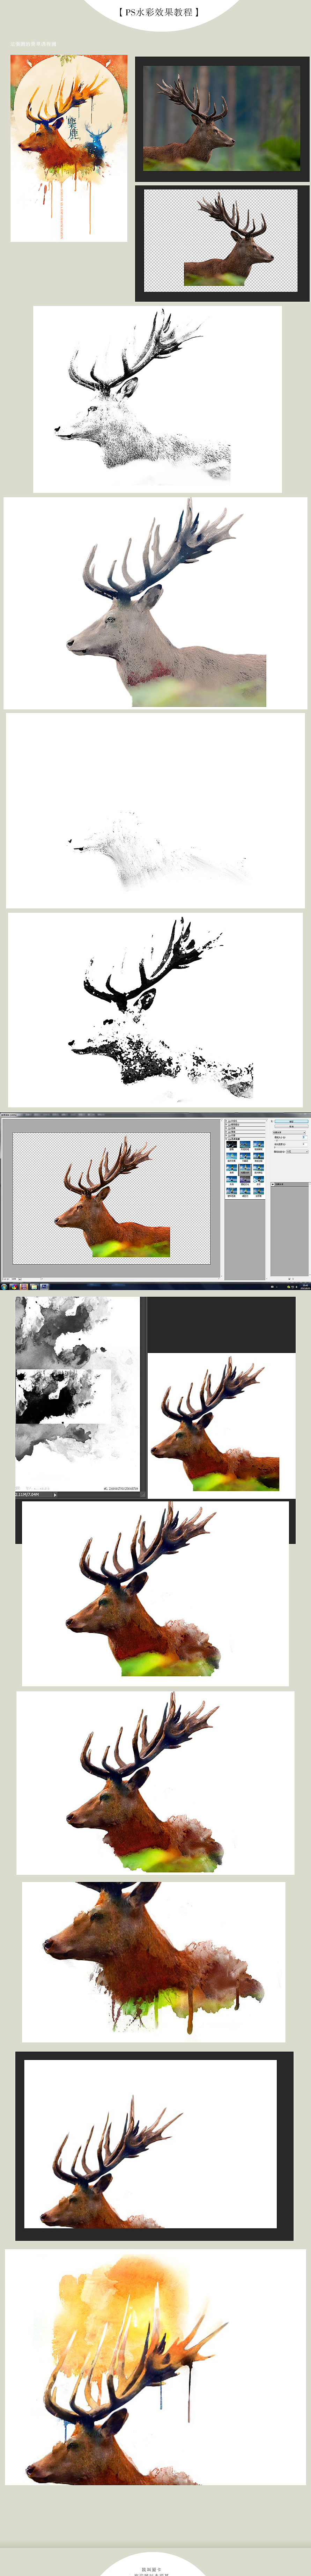
Task: Click the close-up deer head with green drips
Action: (x=153, y=1961)
